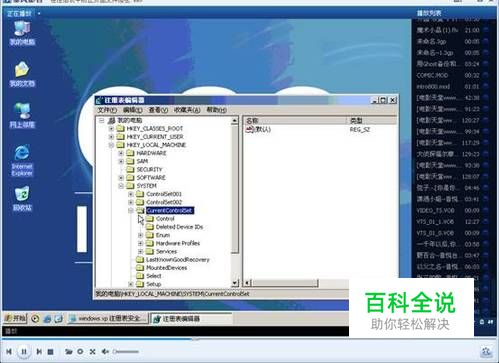Open the 帮助(H) menu in Registry Editor
Image resolution: width=499 pixels, height=363 pixels.
[217, 110]
